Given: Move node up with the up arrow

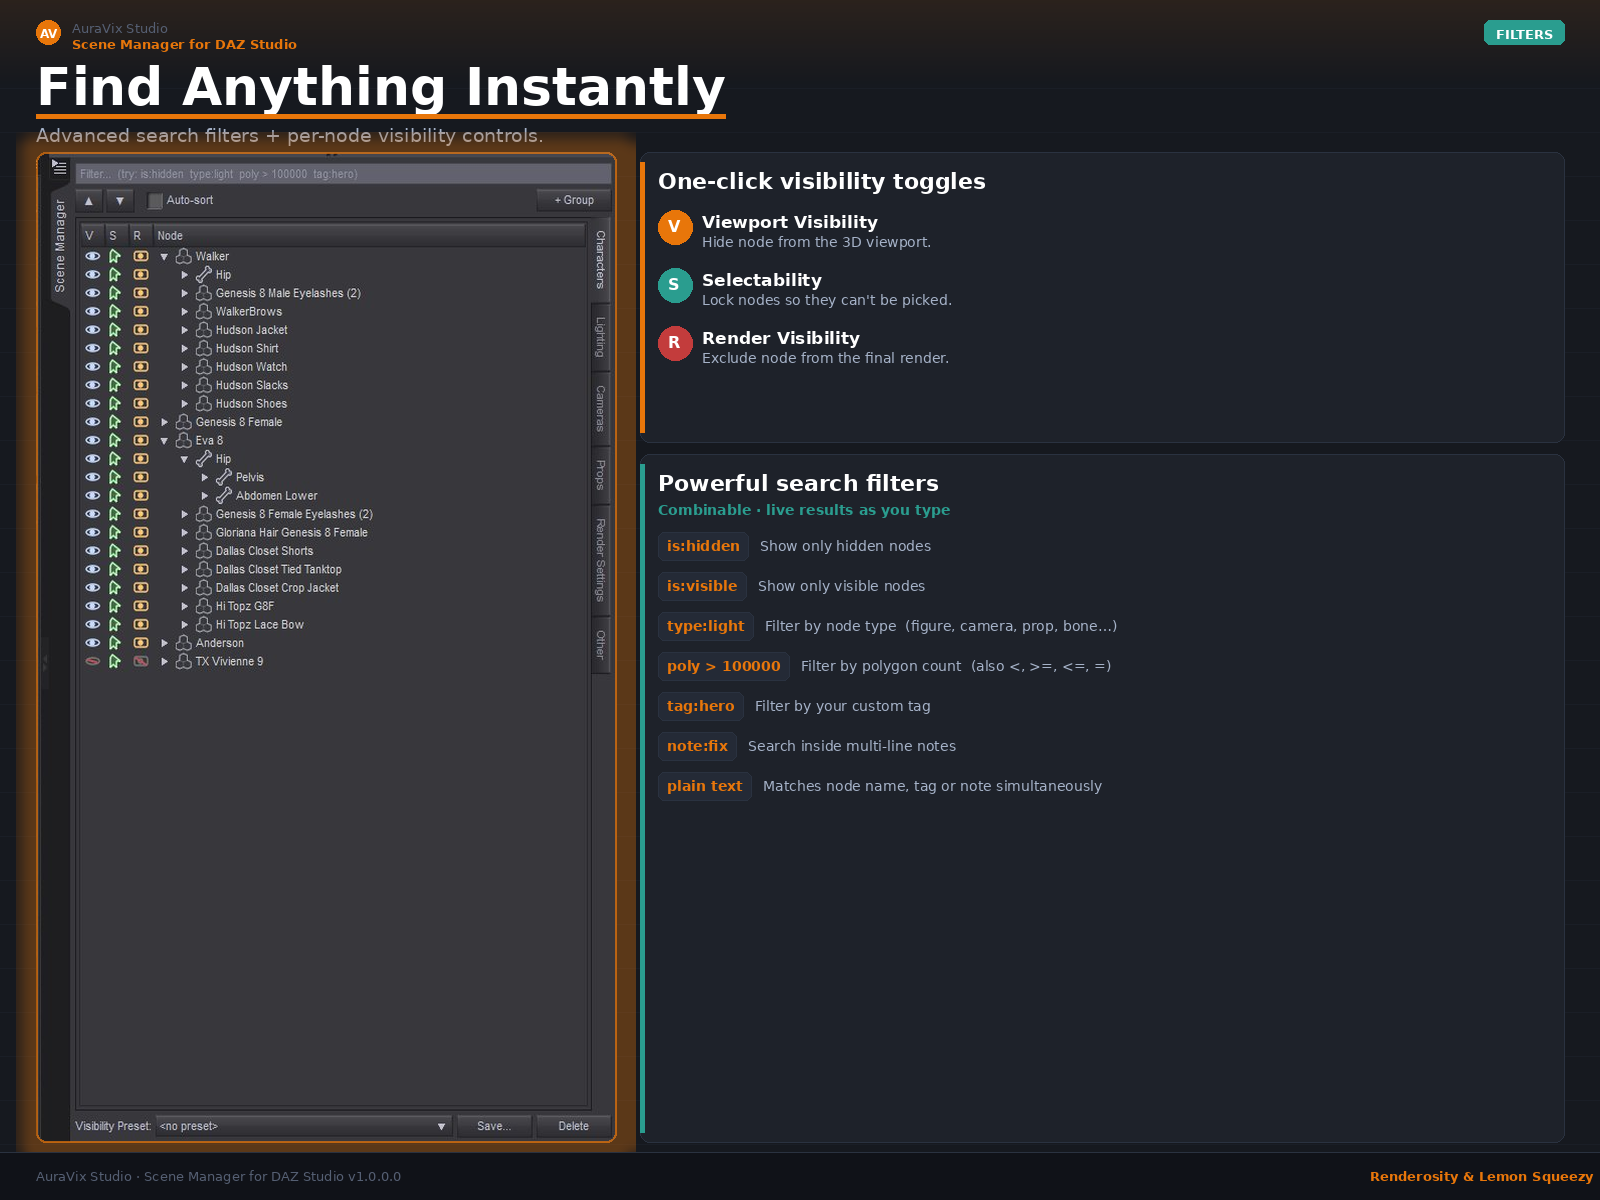Looking at the screenshot, I should [x=89, y=201].
